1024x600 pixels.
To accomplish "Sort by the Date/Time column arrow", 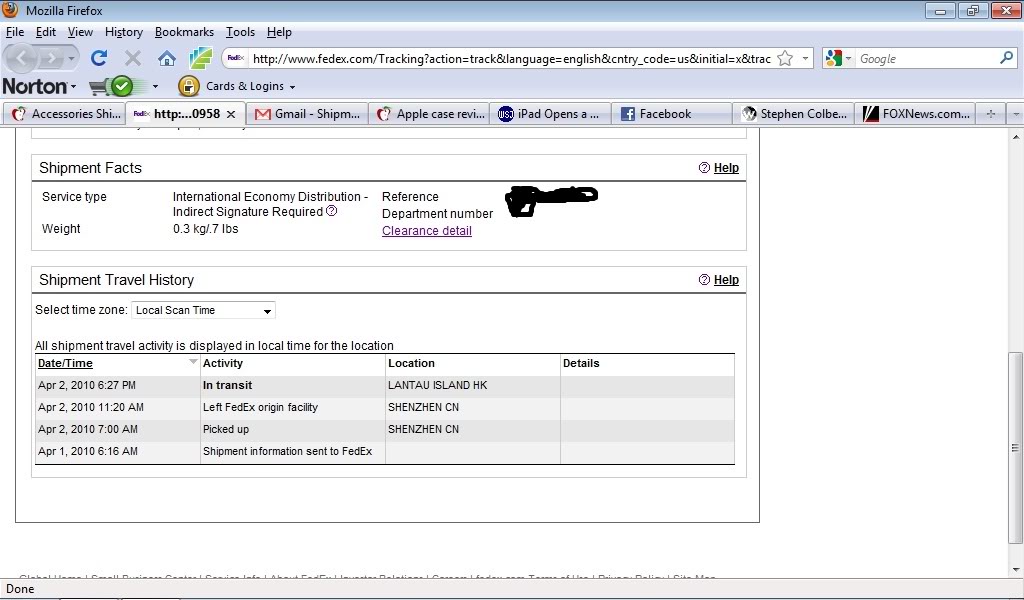I will point(193,362).
